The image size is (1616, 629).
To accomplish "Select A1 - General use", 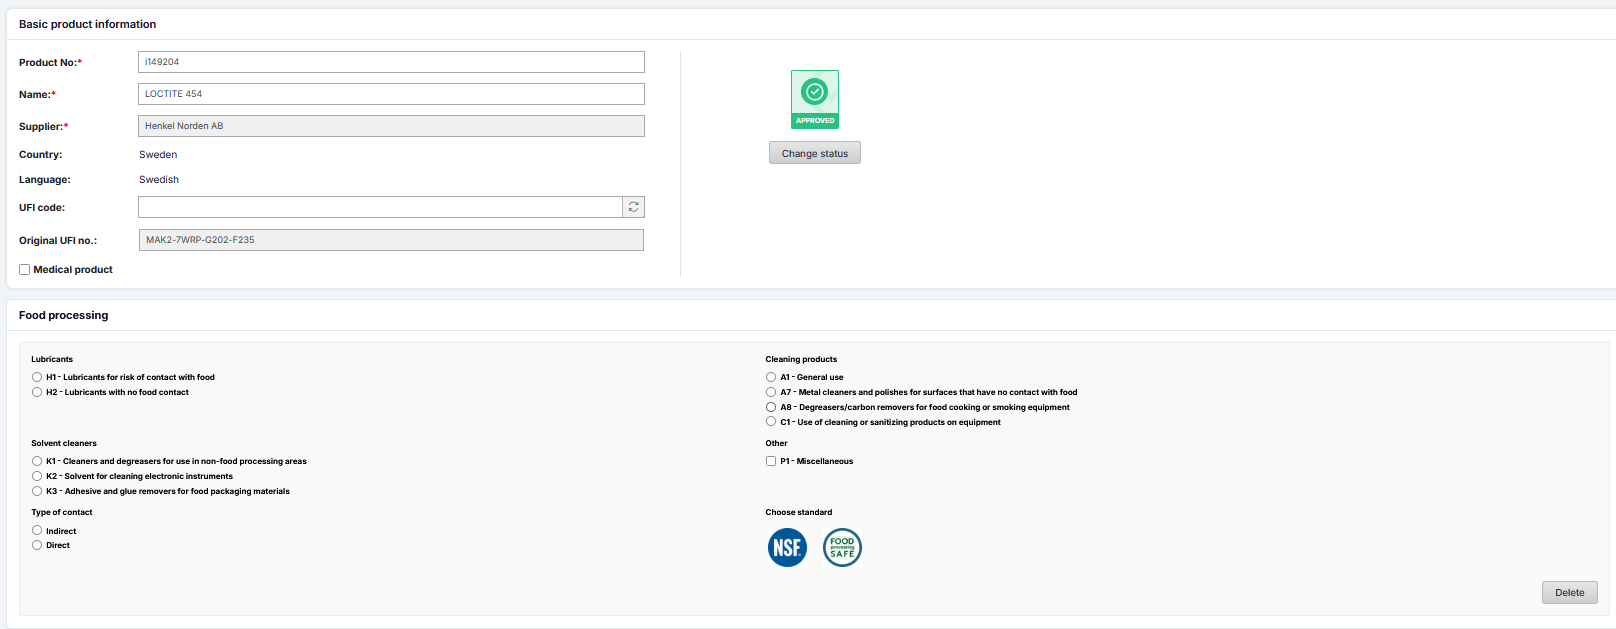I will pyautogui.click(x=771, y=377).
